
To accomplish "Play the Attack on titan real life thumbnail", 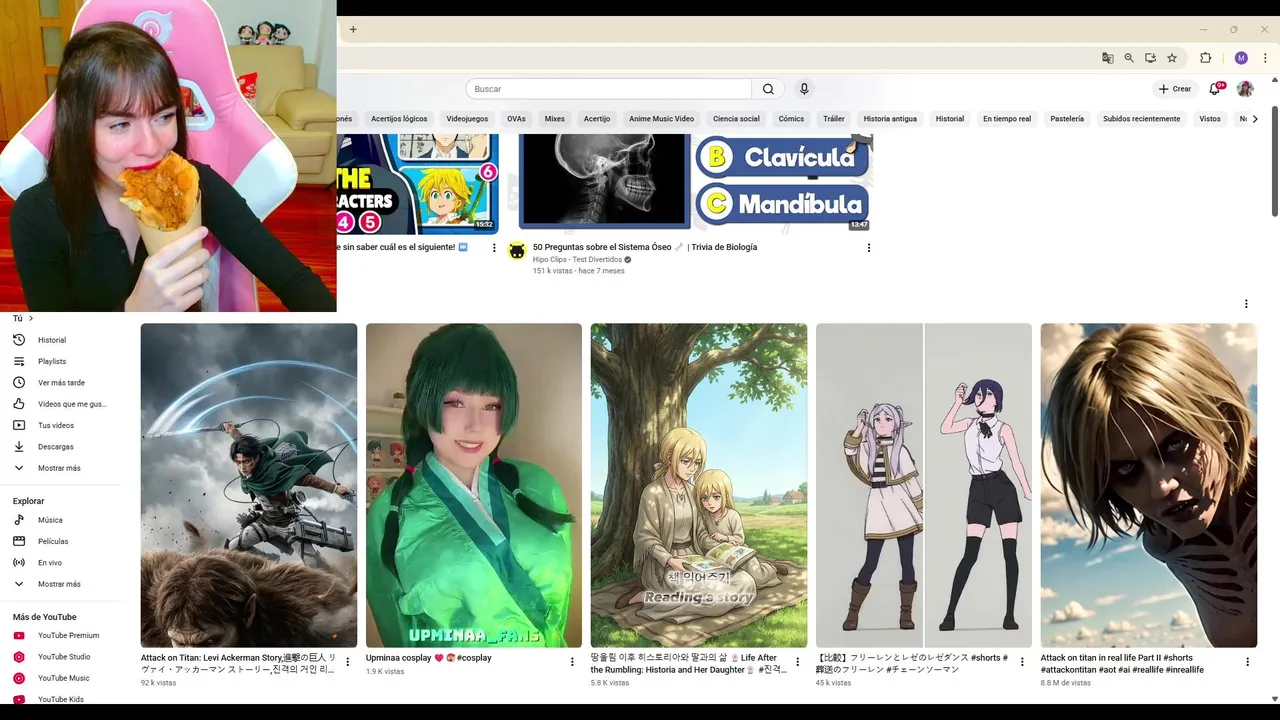I will click(1149, 485).
